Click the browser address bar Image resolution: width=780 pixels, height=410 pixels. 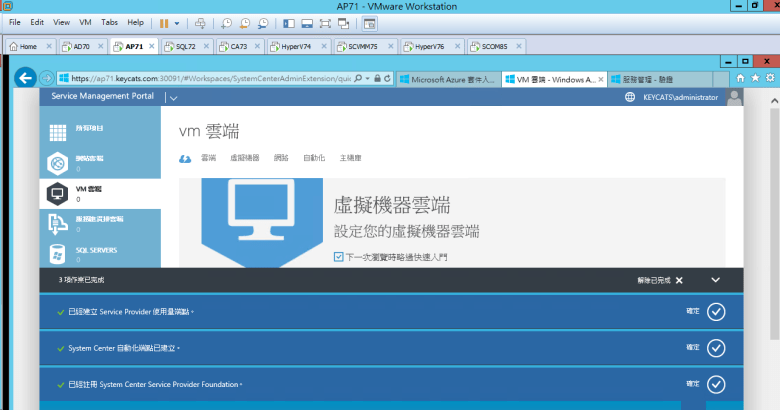210,78
